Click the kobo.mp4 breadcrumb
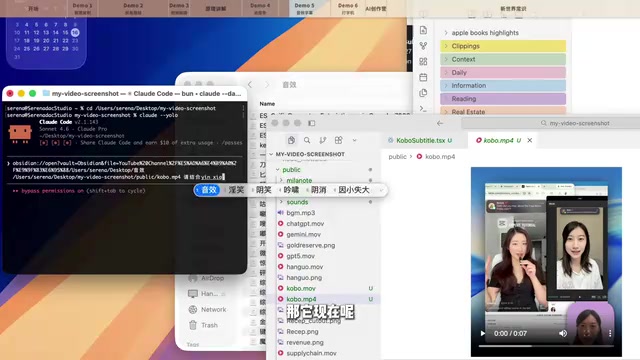Image resolution: width=640 pixels, height=360 pixels. click(440, 156)
